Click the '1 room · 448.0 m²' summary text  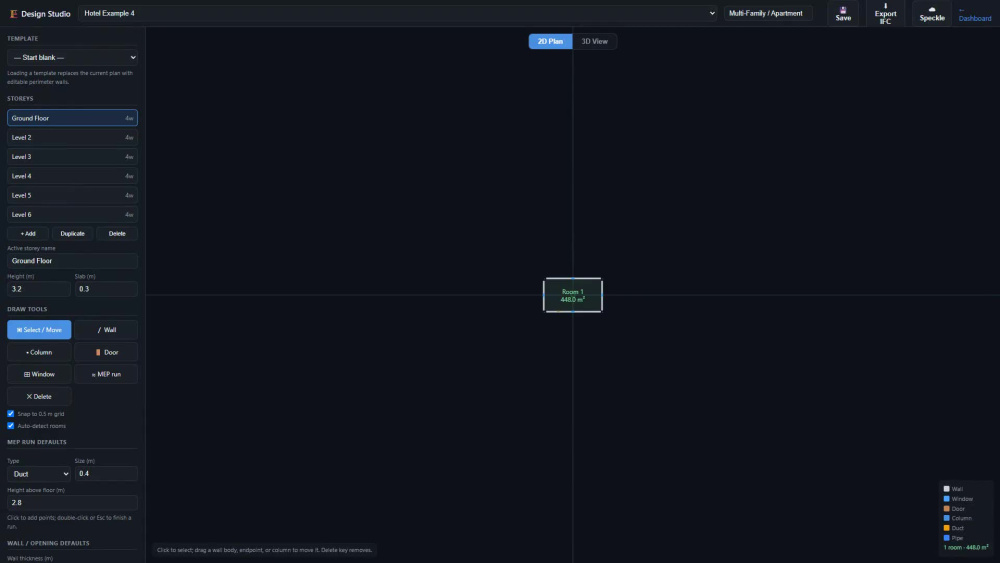point(966,548)
